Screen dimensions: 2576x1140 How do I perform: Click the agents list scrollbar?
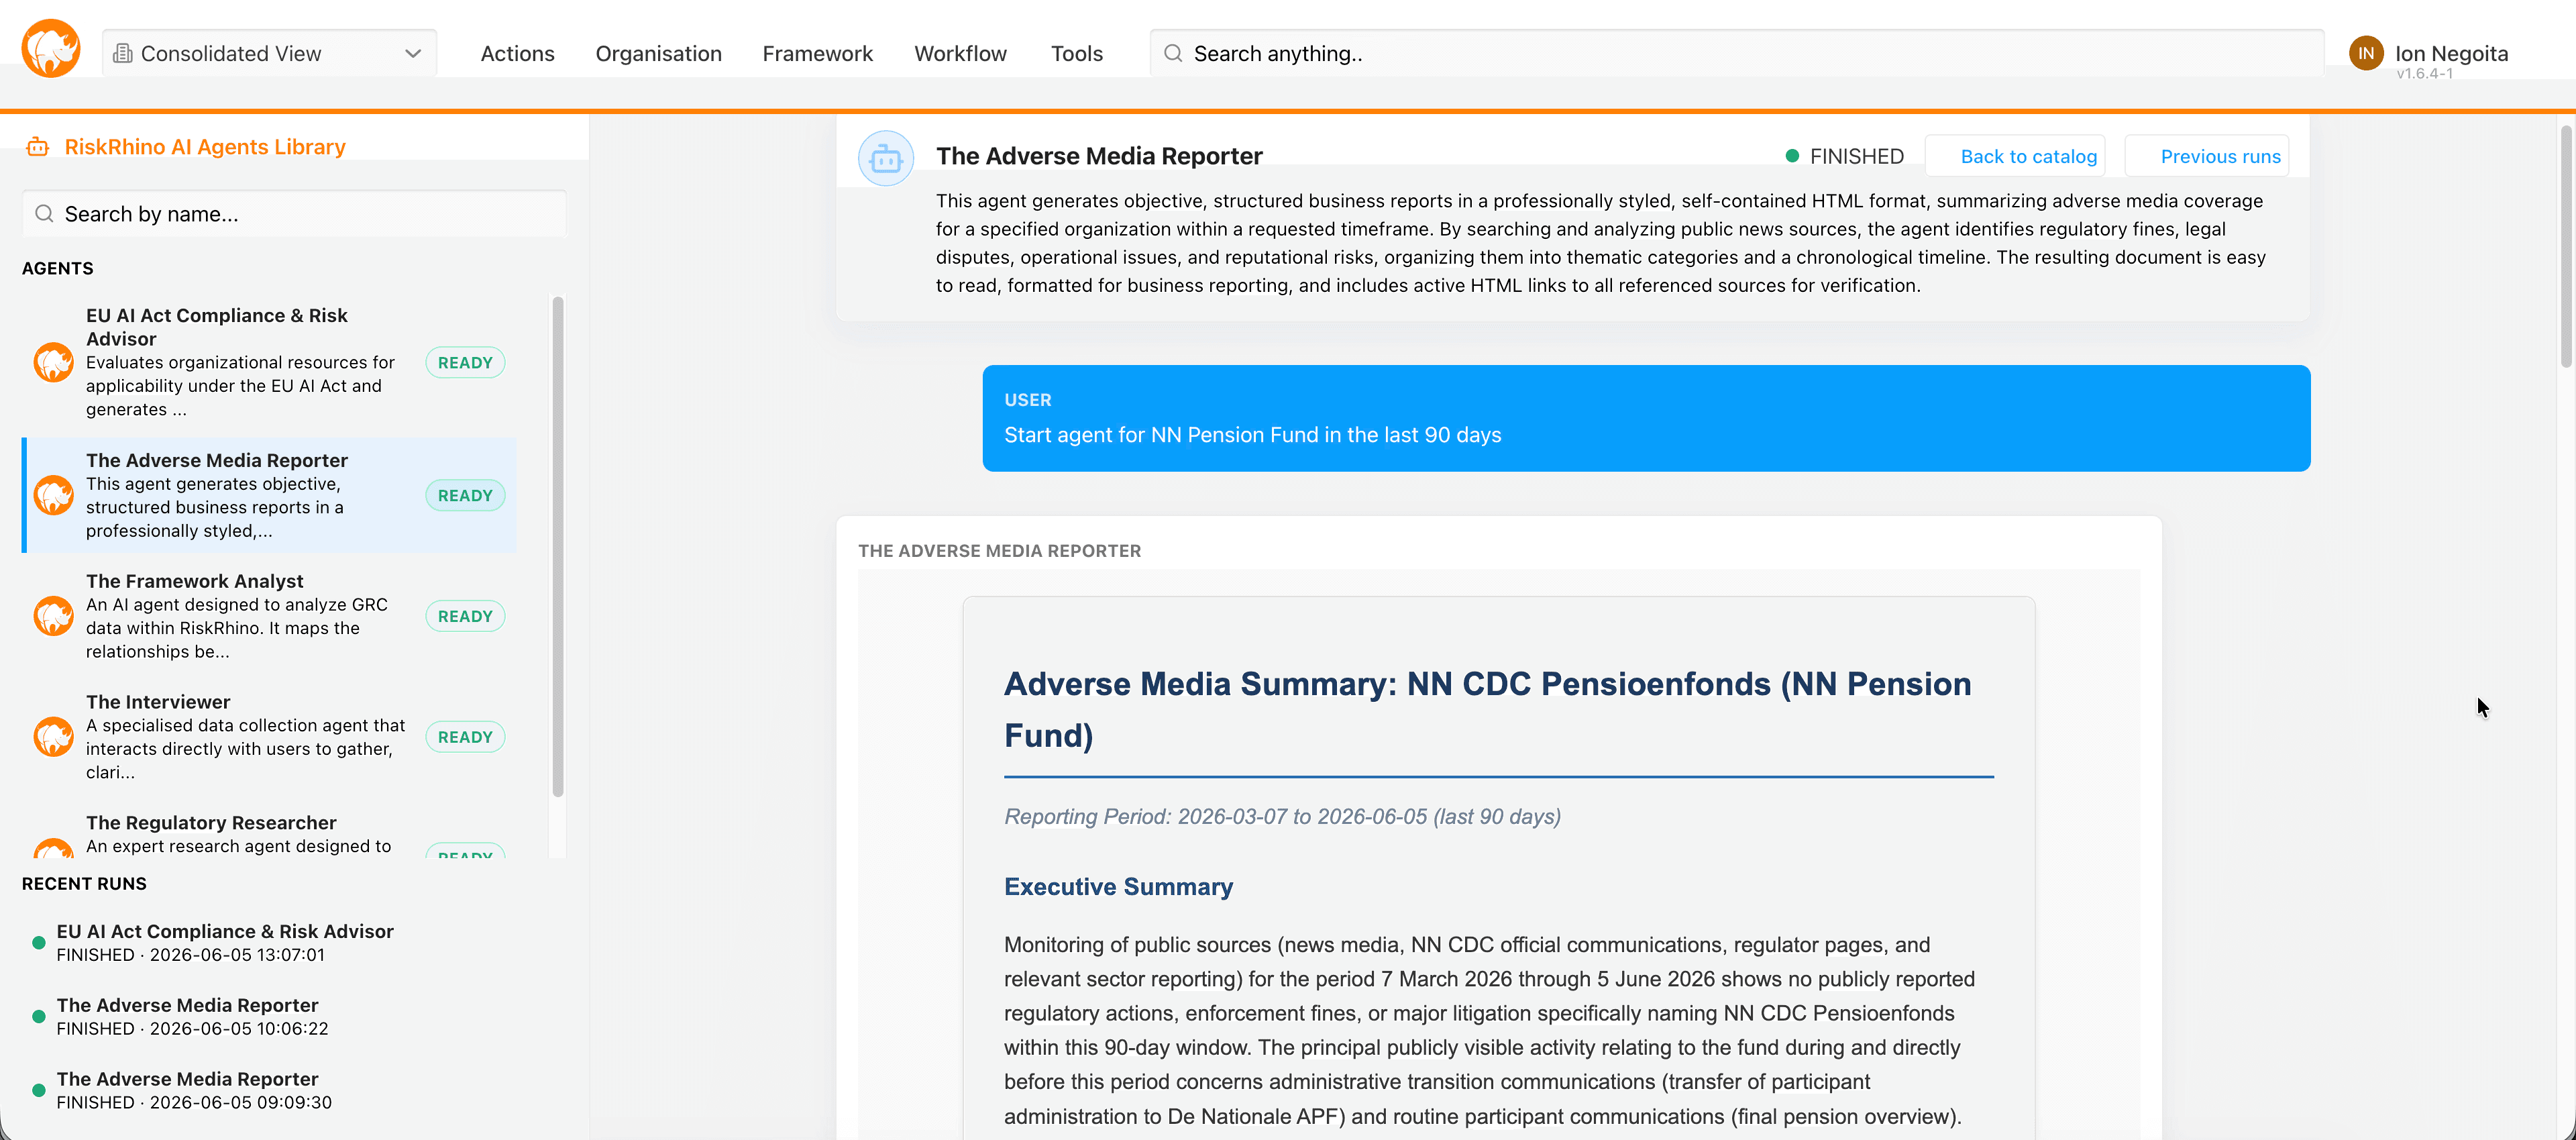[558, 547]
